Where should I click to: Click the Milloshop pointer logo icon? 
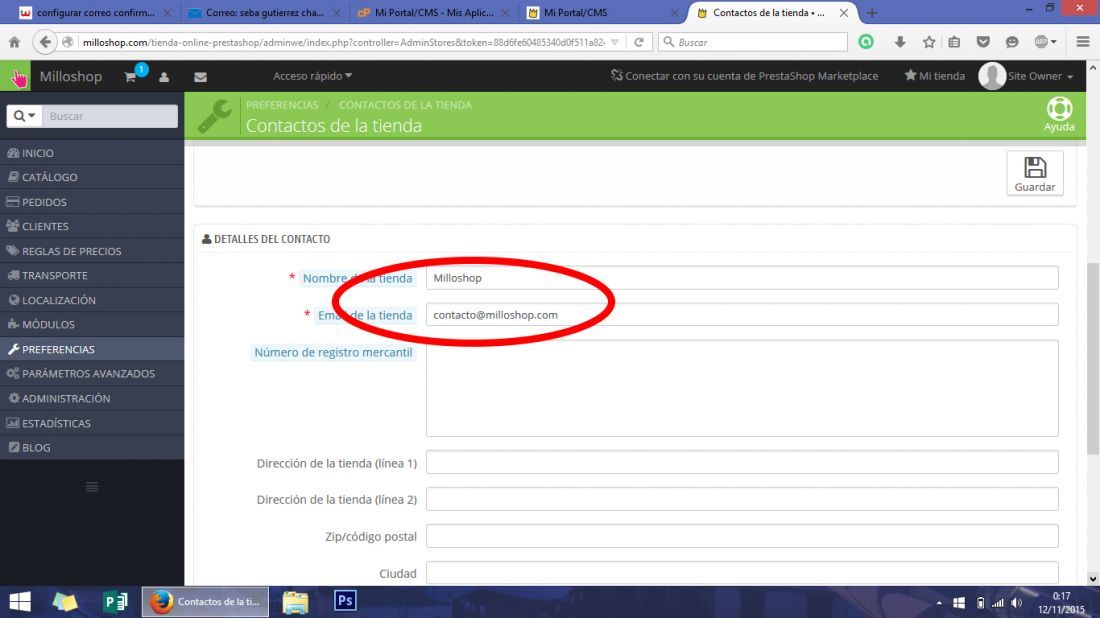[15, 76]
